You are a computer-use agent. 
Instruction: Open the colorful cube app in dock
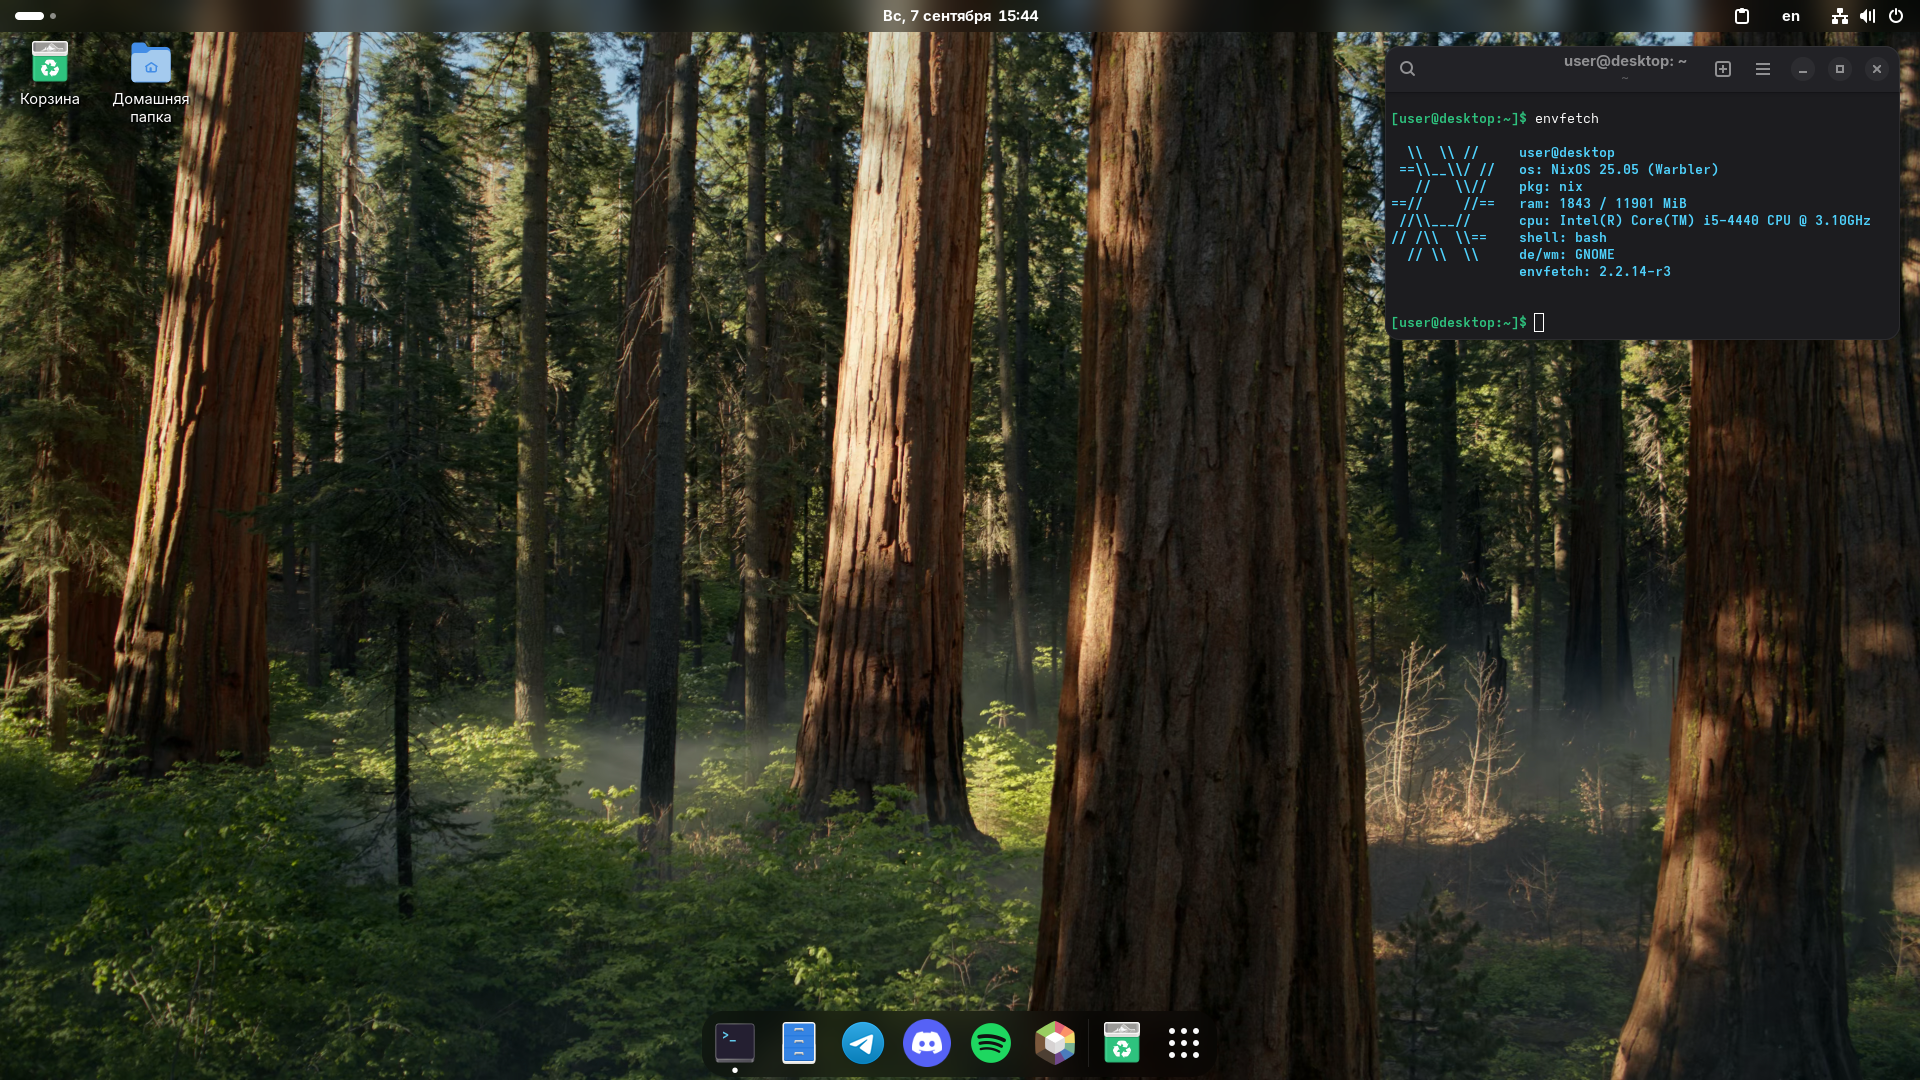pos(1054,1043)
